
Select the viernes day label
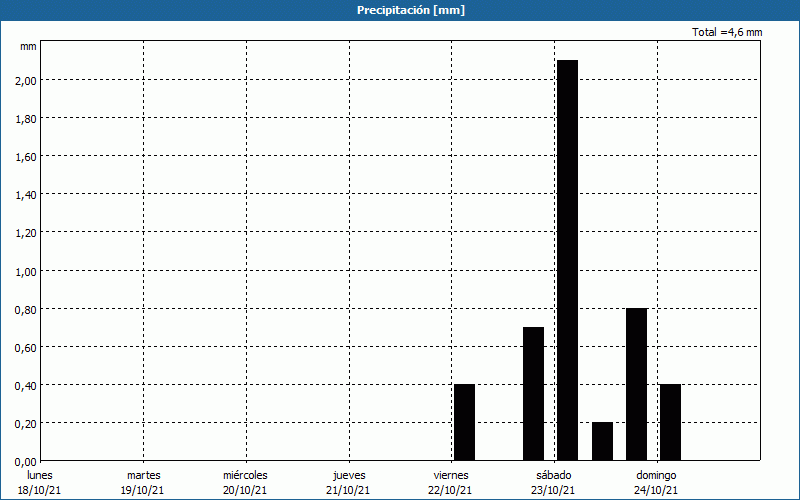451,475
